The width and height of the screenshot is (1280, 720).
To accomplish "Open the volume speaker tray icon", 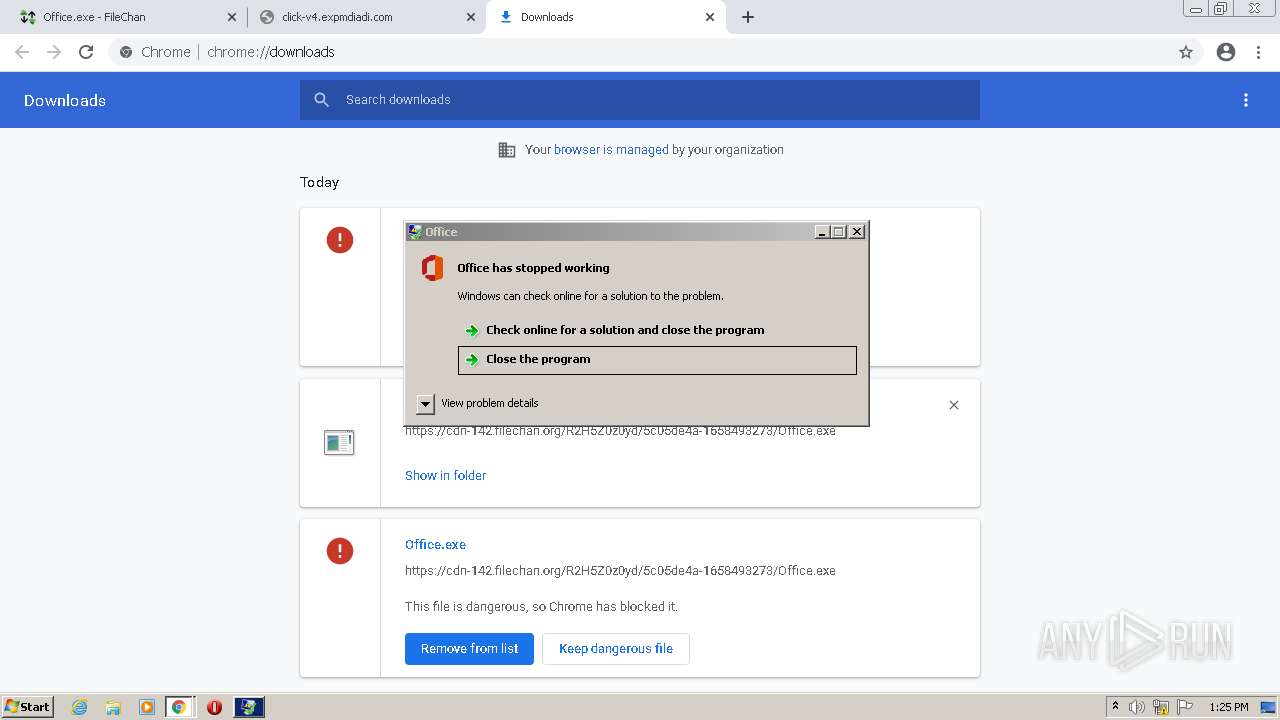I will 1137,707.
